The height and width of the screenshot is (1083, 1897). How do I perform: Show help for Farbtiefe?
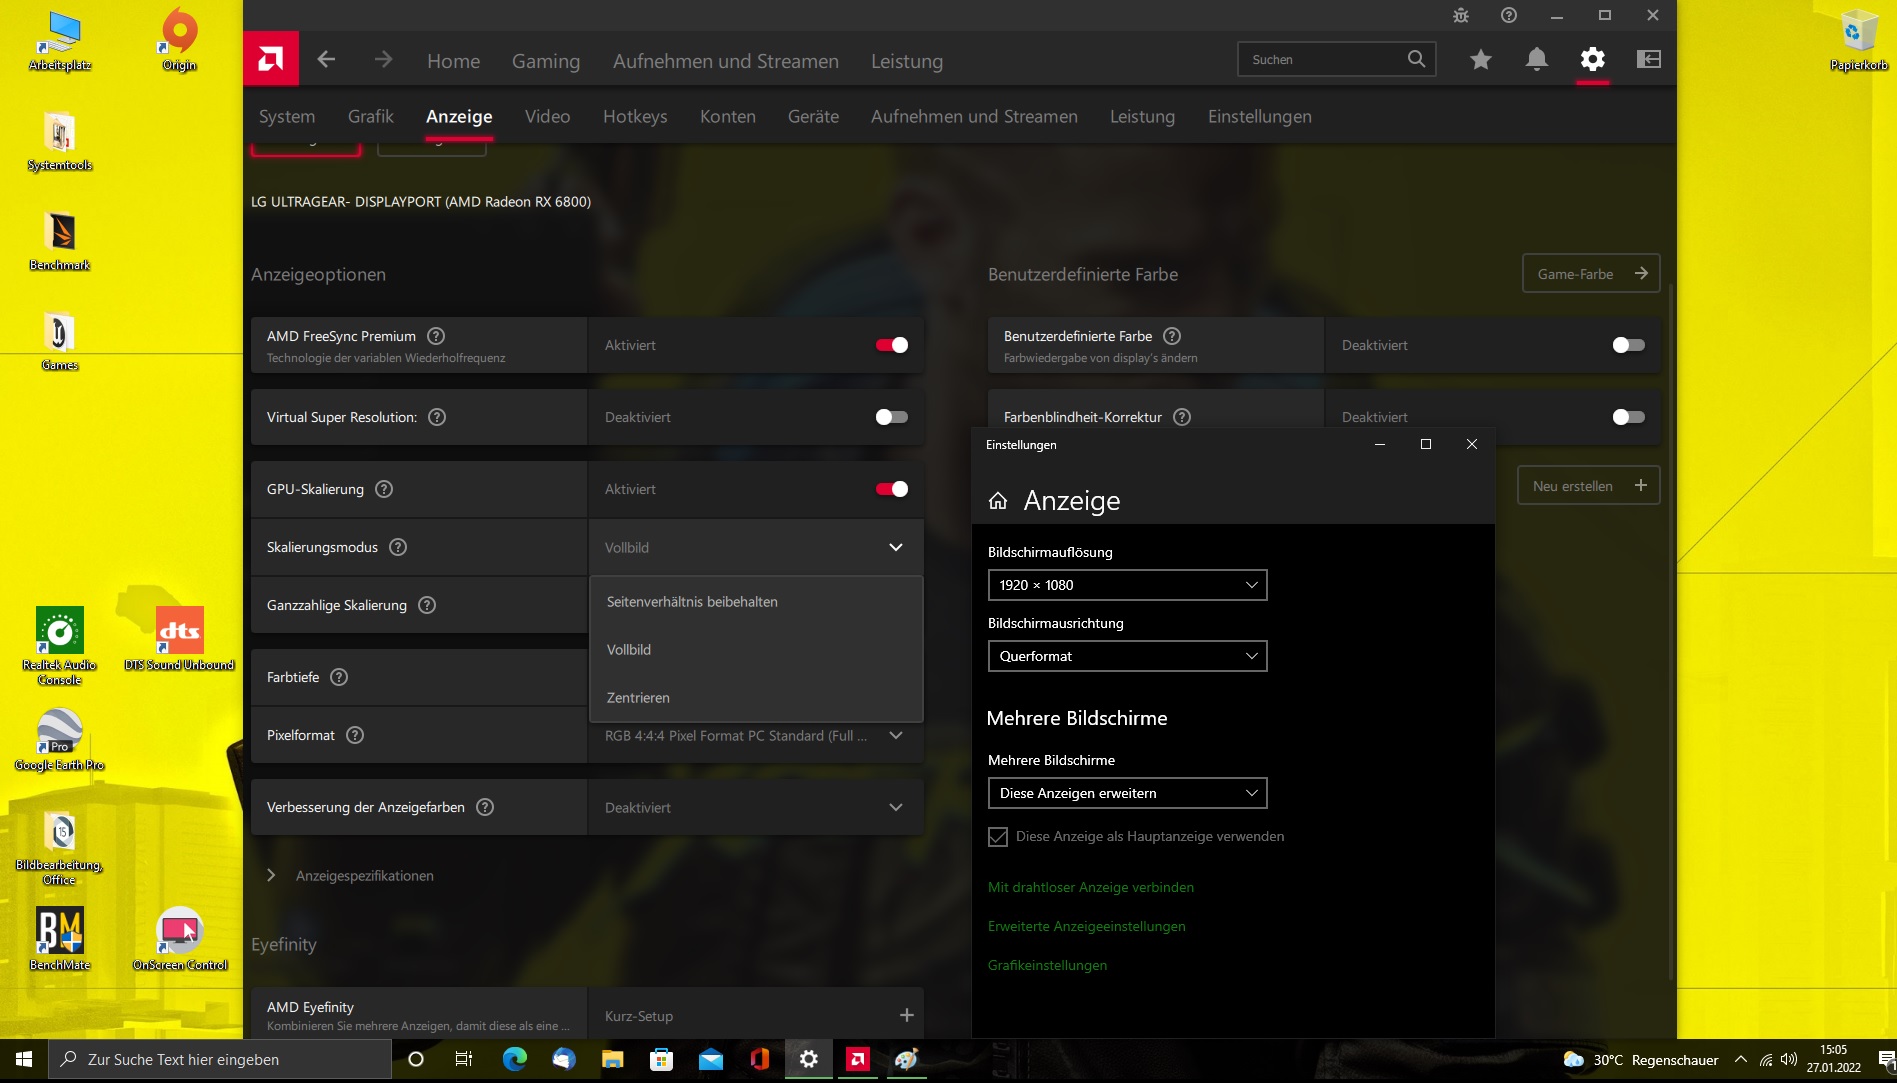[339, 677]
